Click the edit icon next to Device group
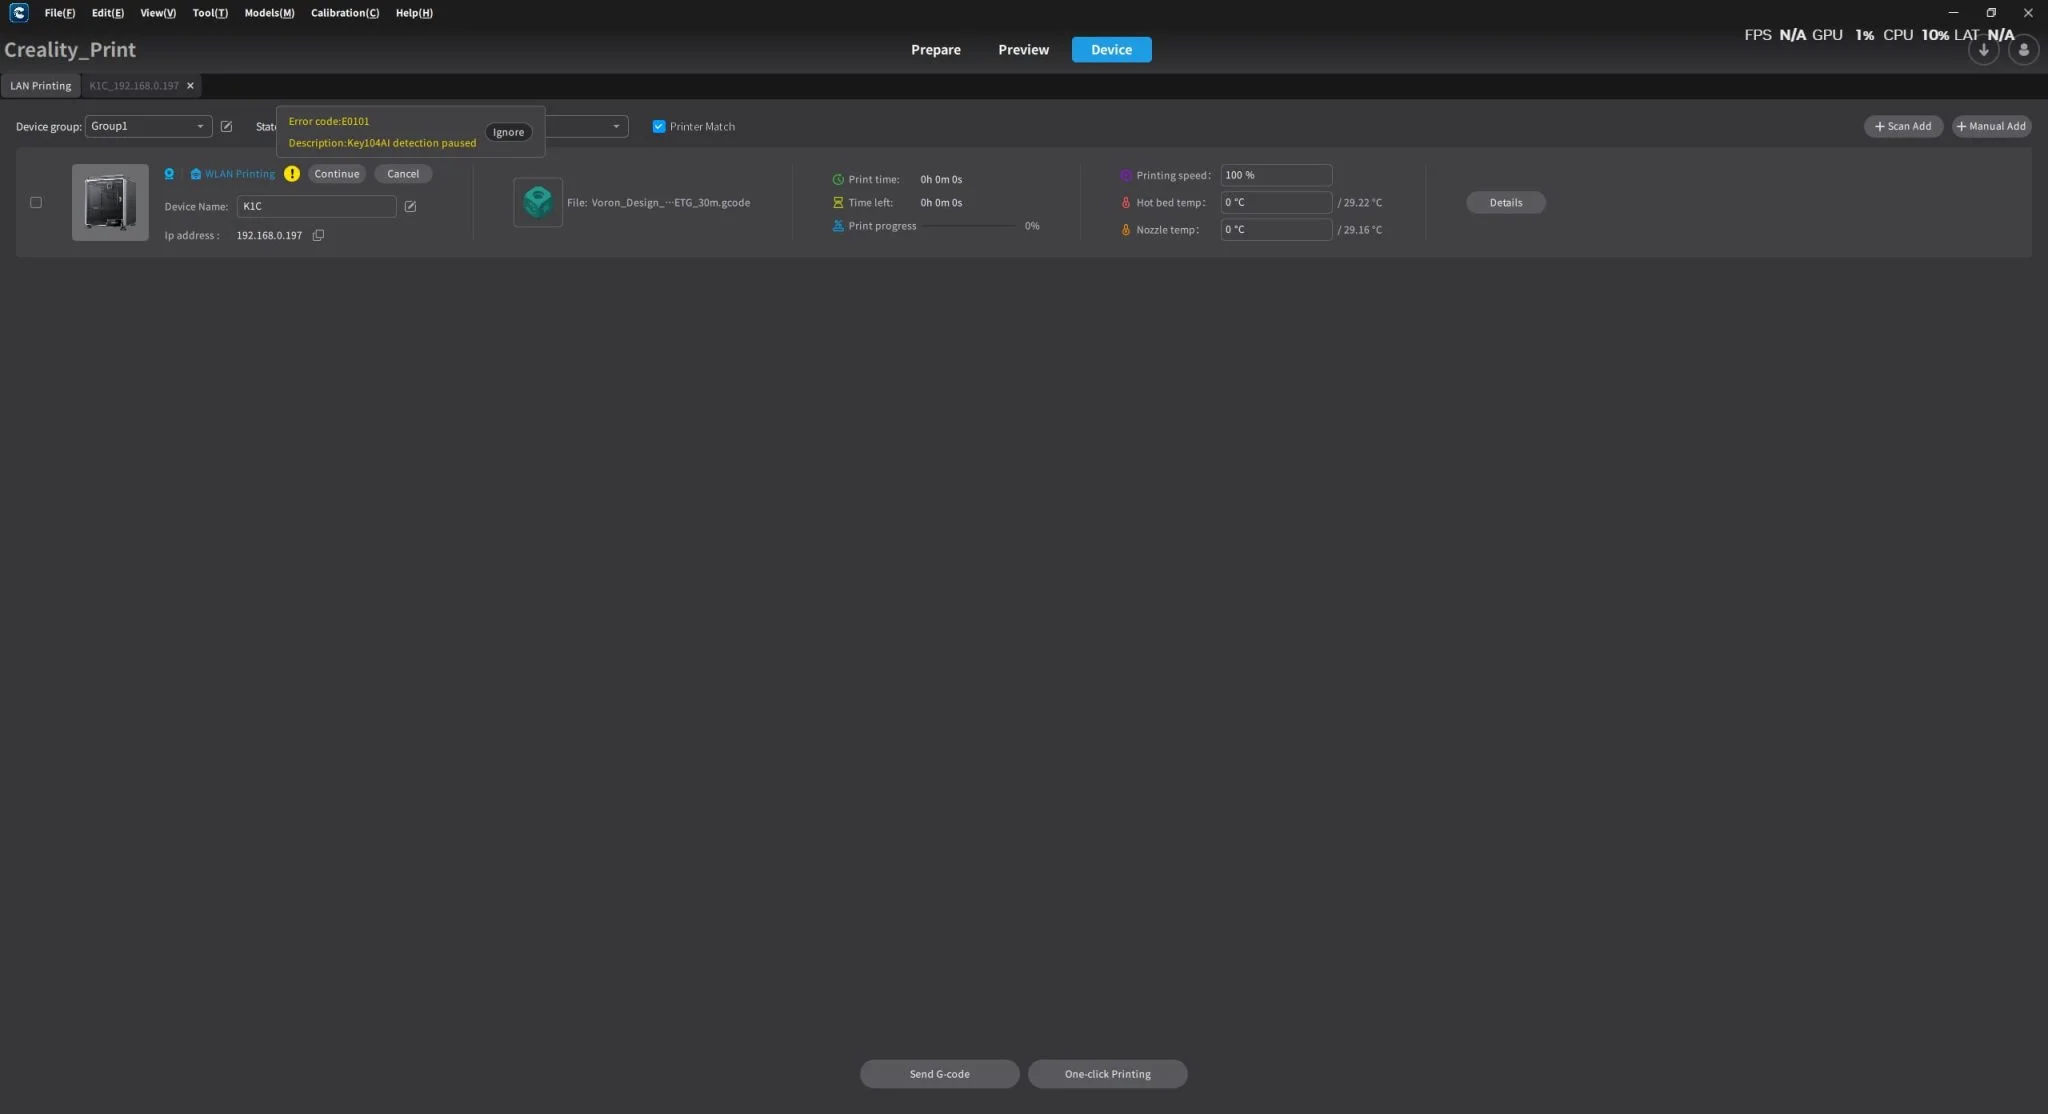 [x=226, y=127]
